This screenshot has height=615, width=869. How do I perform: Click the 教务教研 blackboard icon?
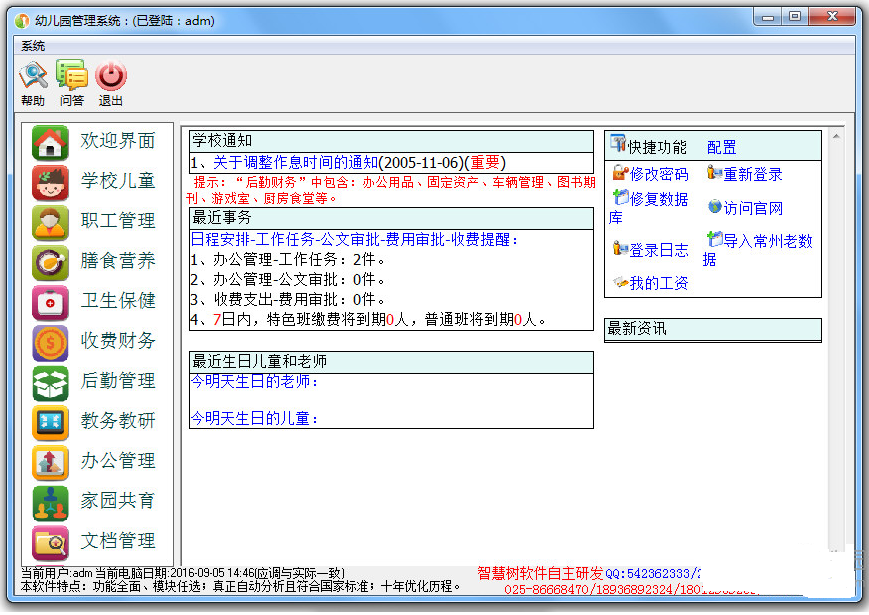pyautogui.click(x=50, y=422)
